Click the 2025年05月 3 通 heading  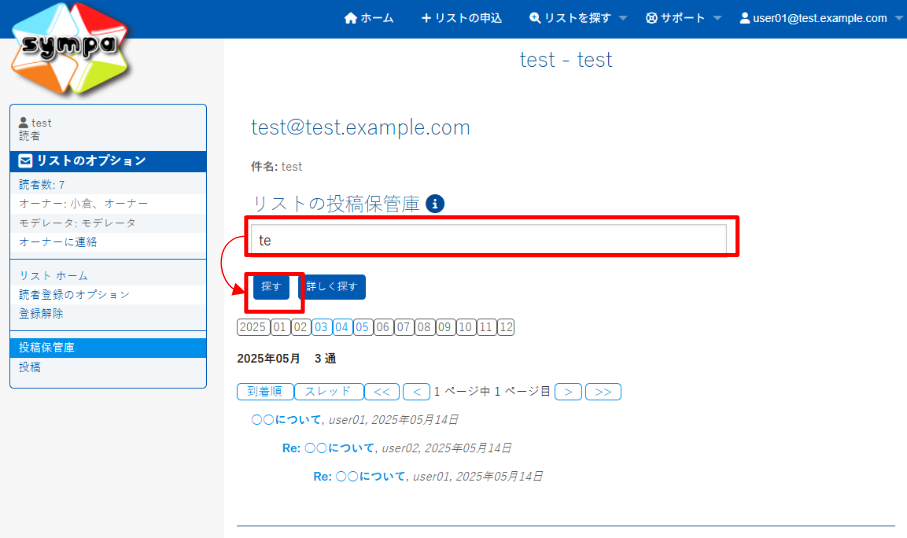[287, 359]
